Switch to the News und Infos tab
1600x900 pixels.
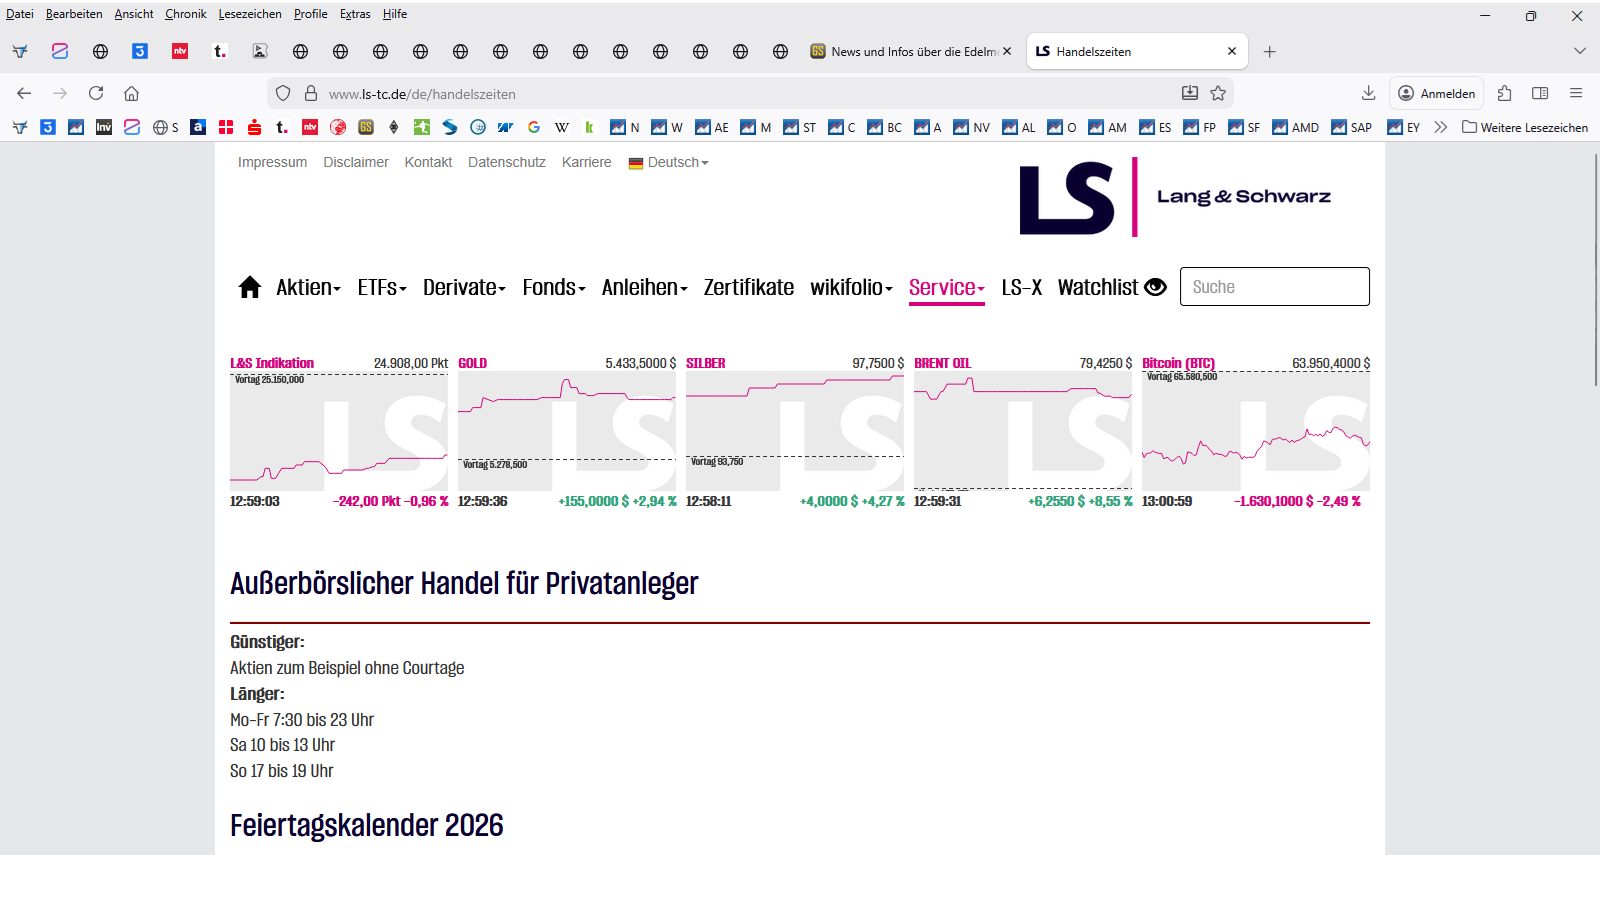tap(910, 52)
